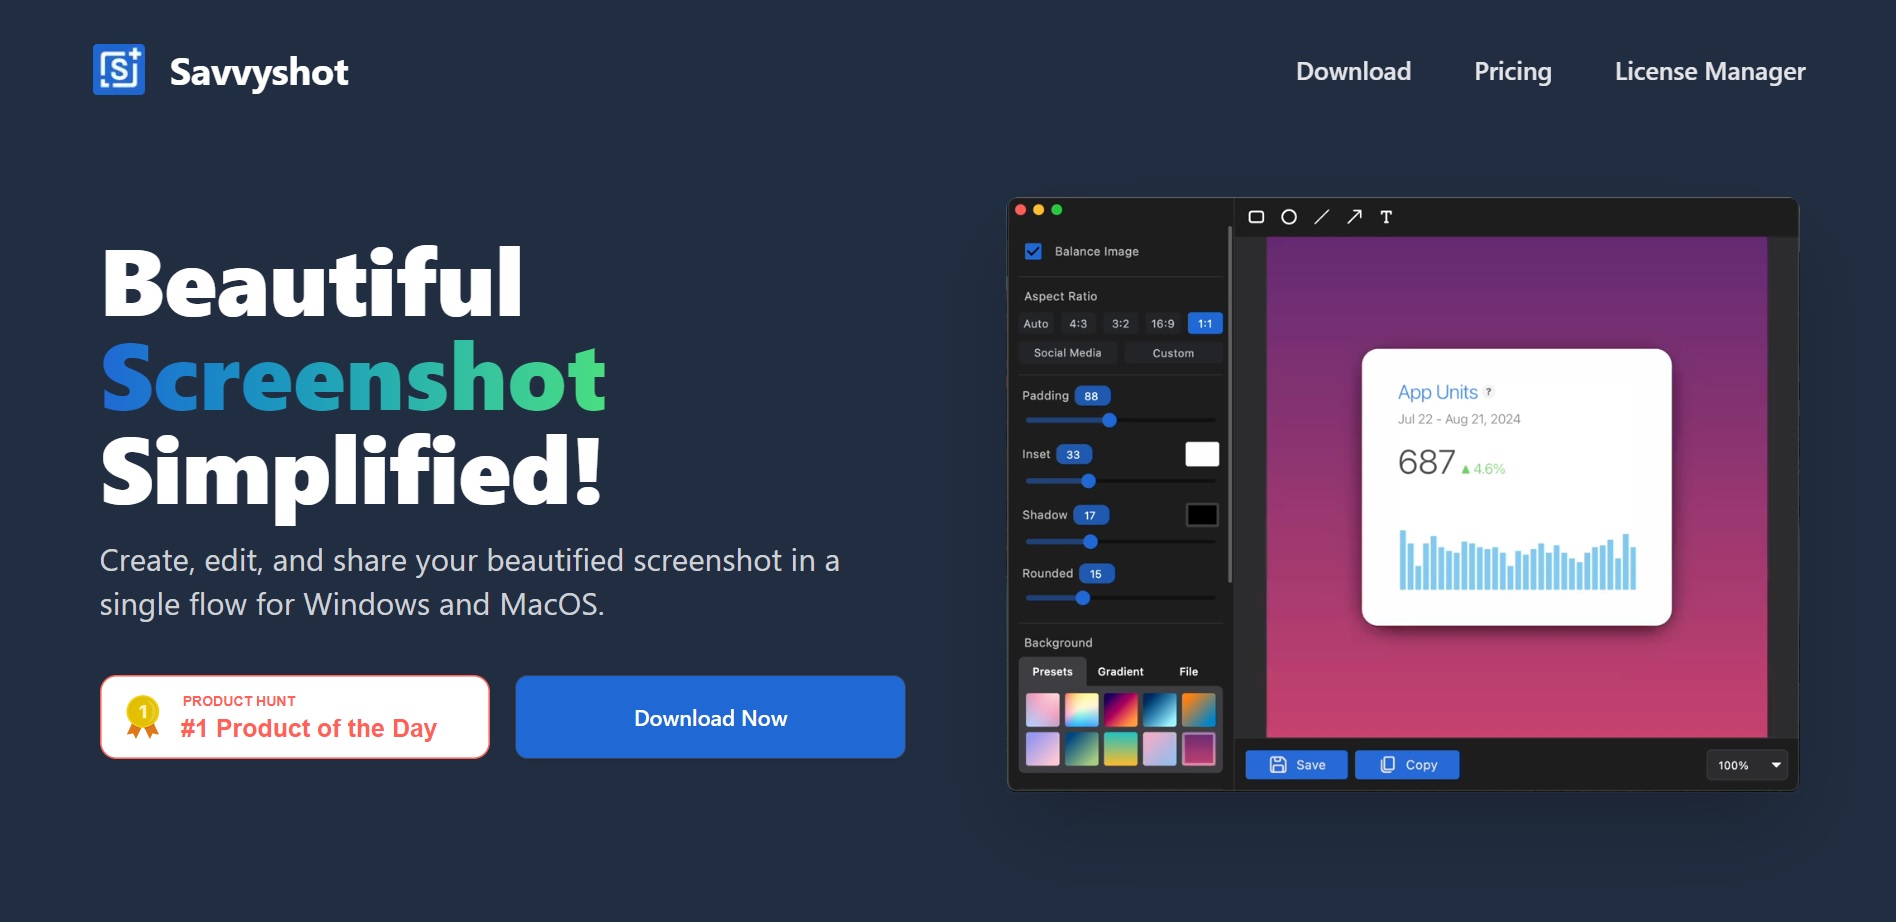
Task: Select the text tool
Action: 1386,217
